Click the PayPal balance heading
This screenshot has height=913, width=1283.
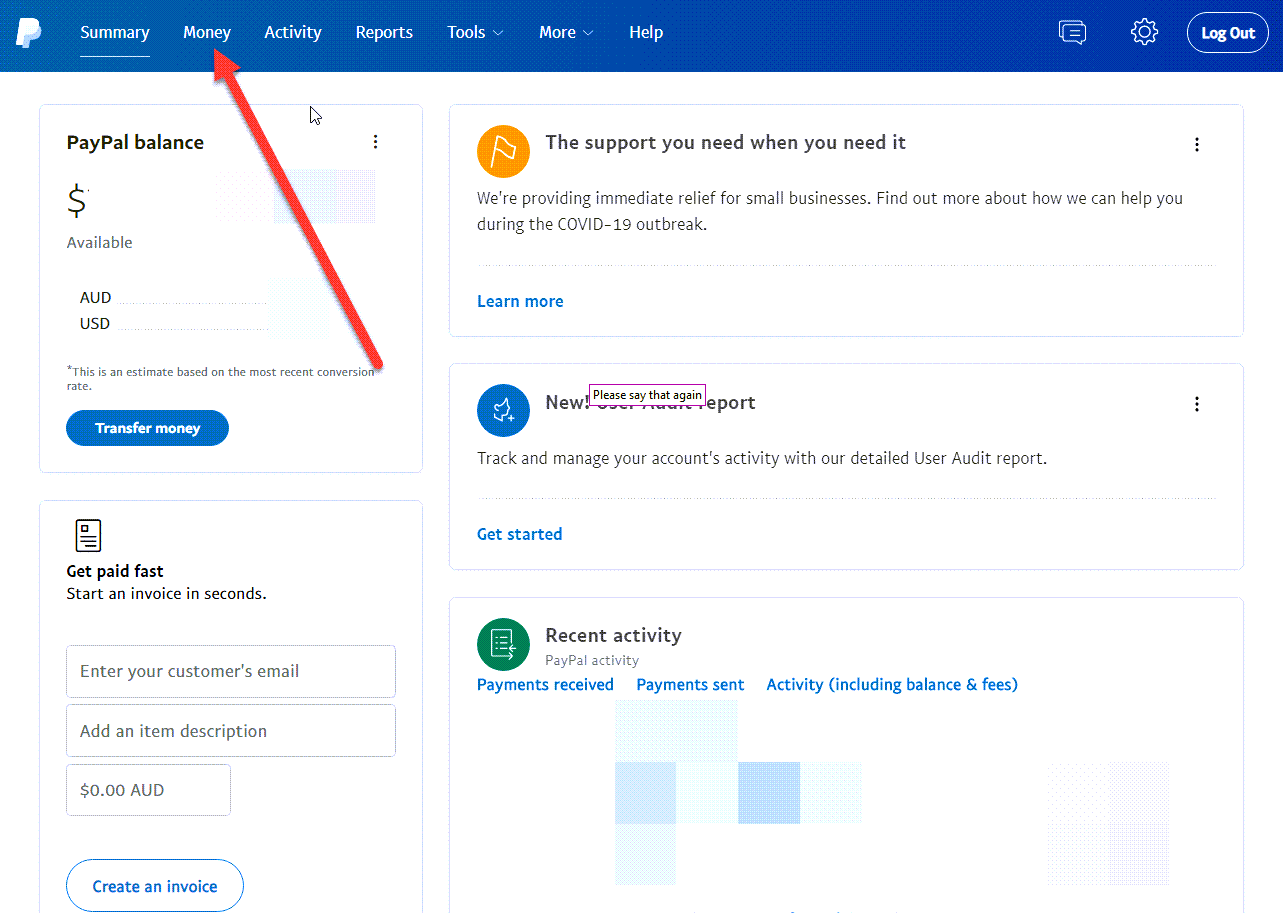point(135,142)
